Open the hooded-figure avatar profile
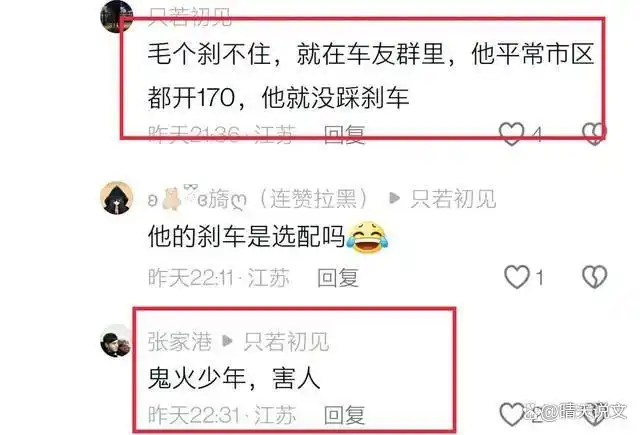Screen dimensions: 640x435 pos(116,198)
